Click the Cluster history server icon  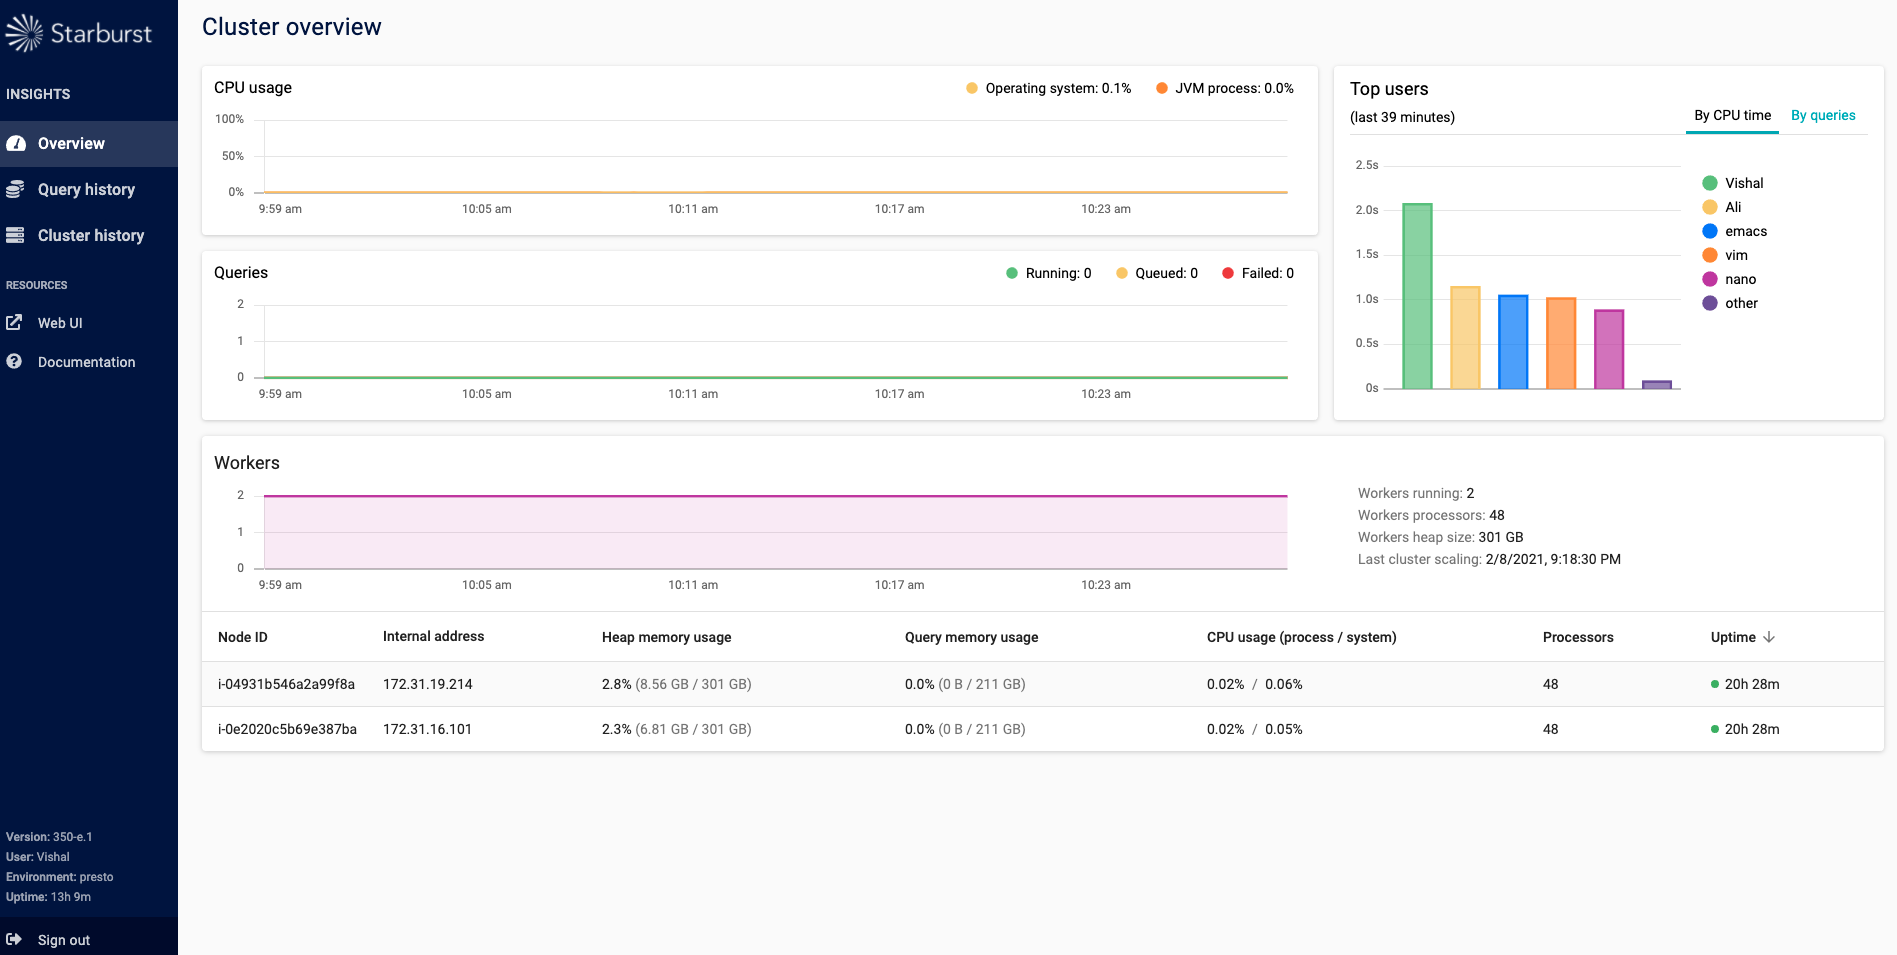pos(16,236)
